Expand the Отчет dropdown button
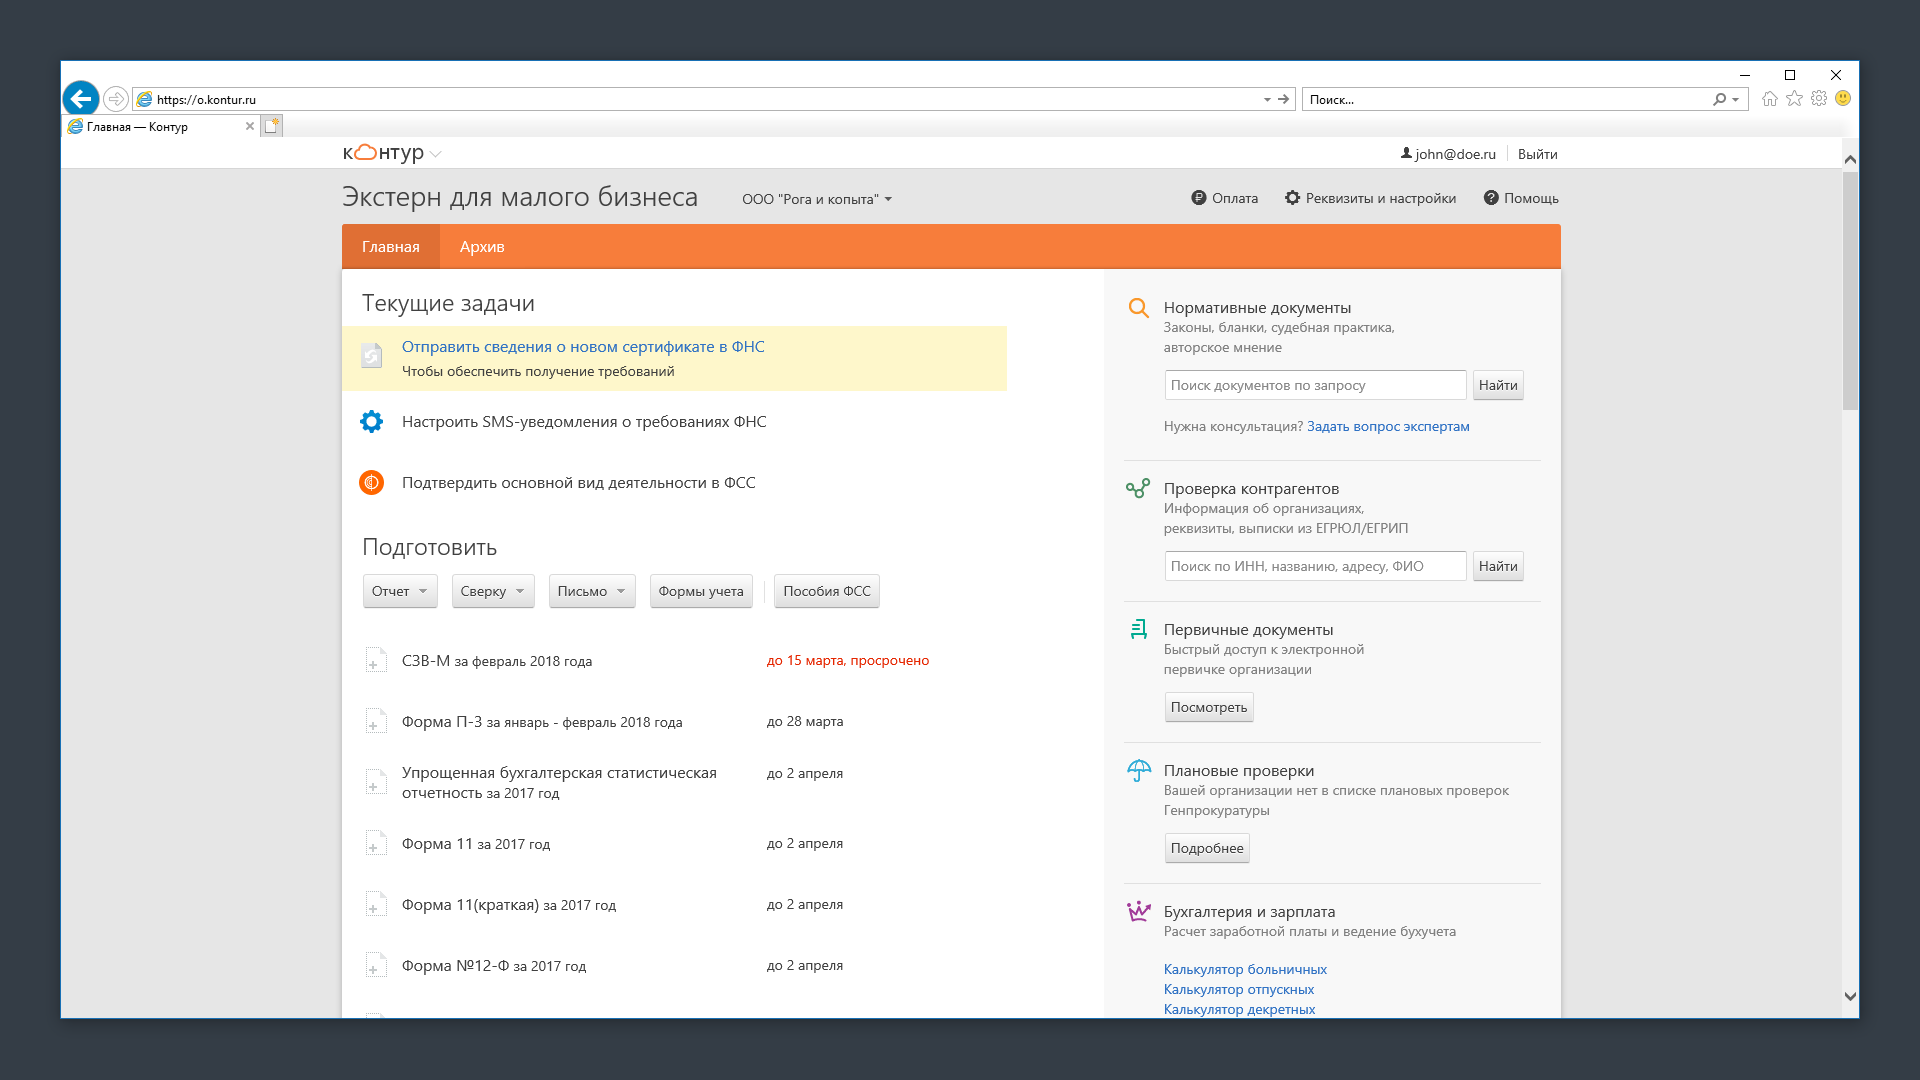Screen dimensions: 1920x1080 click(x=400, y=591)
